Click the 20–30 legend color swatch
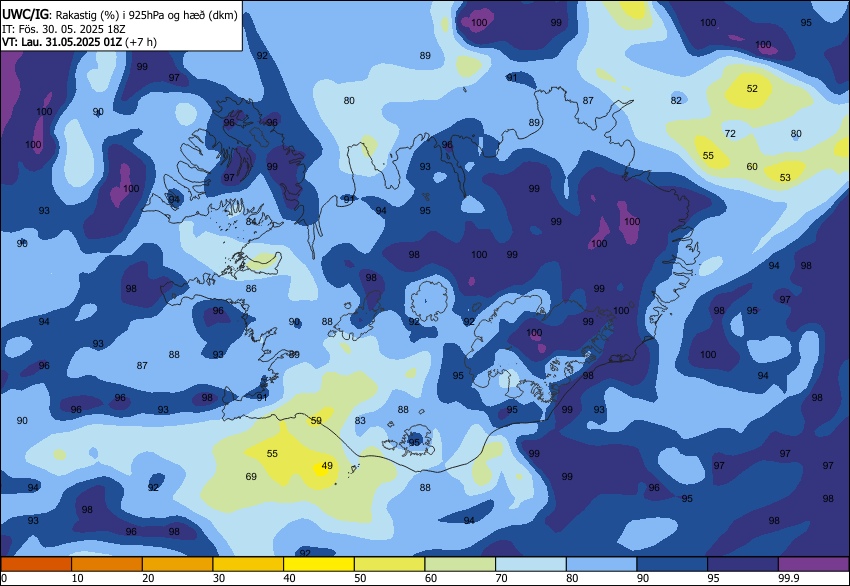 177,564
